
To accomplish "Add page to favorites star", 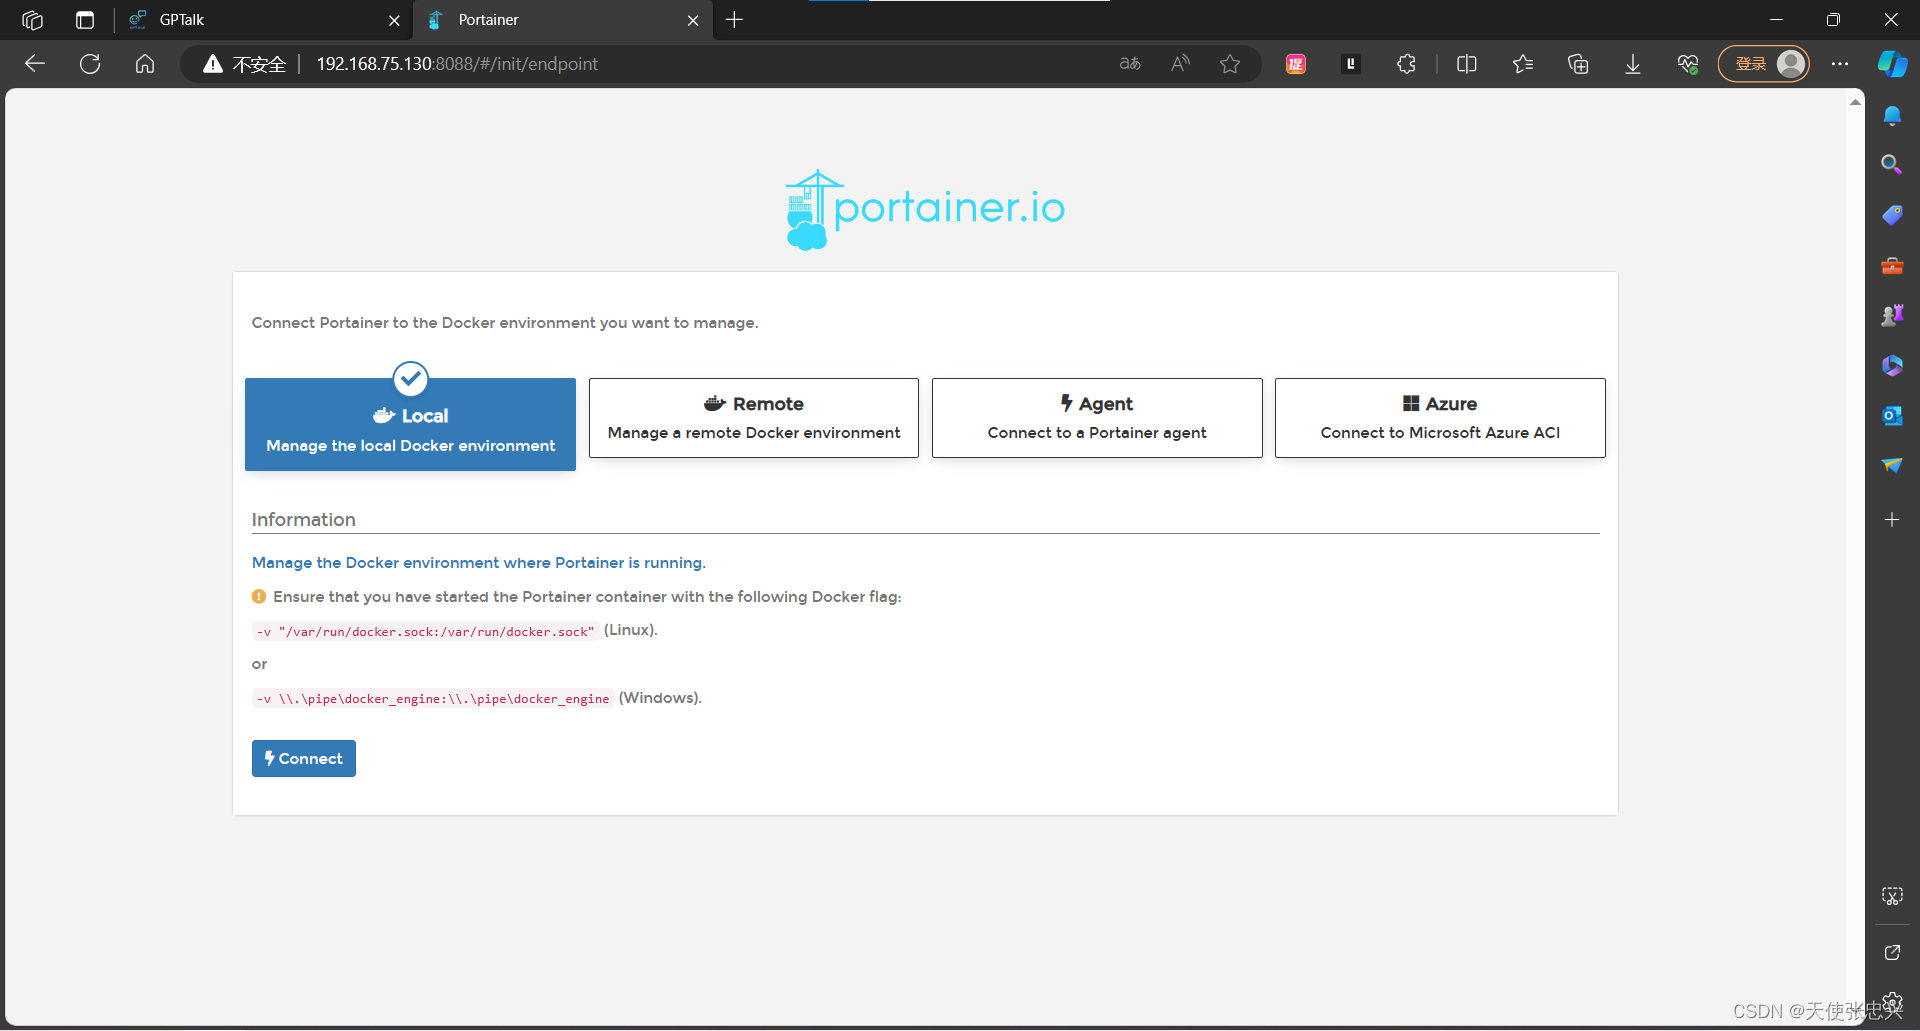I will click(1230, 64).
